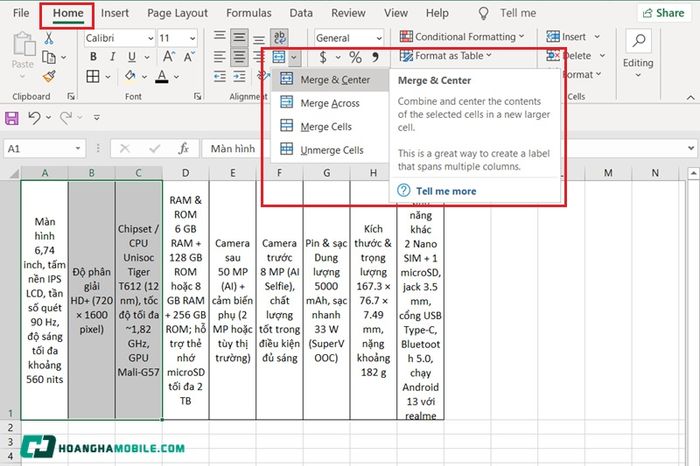This screenshot has height=466, width=700.
Task: Open the View tab
Action: 396,13
